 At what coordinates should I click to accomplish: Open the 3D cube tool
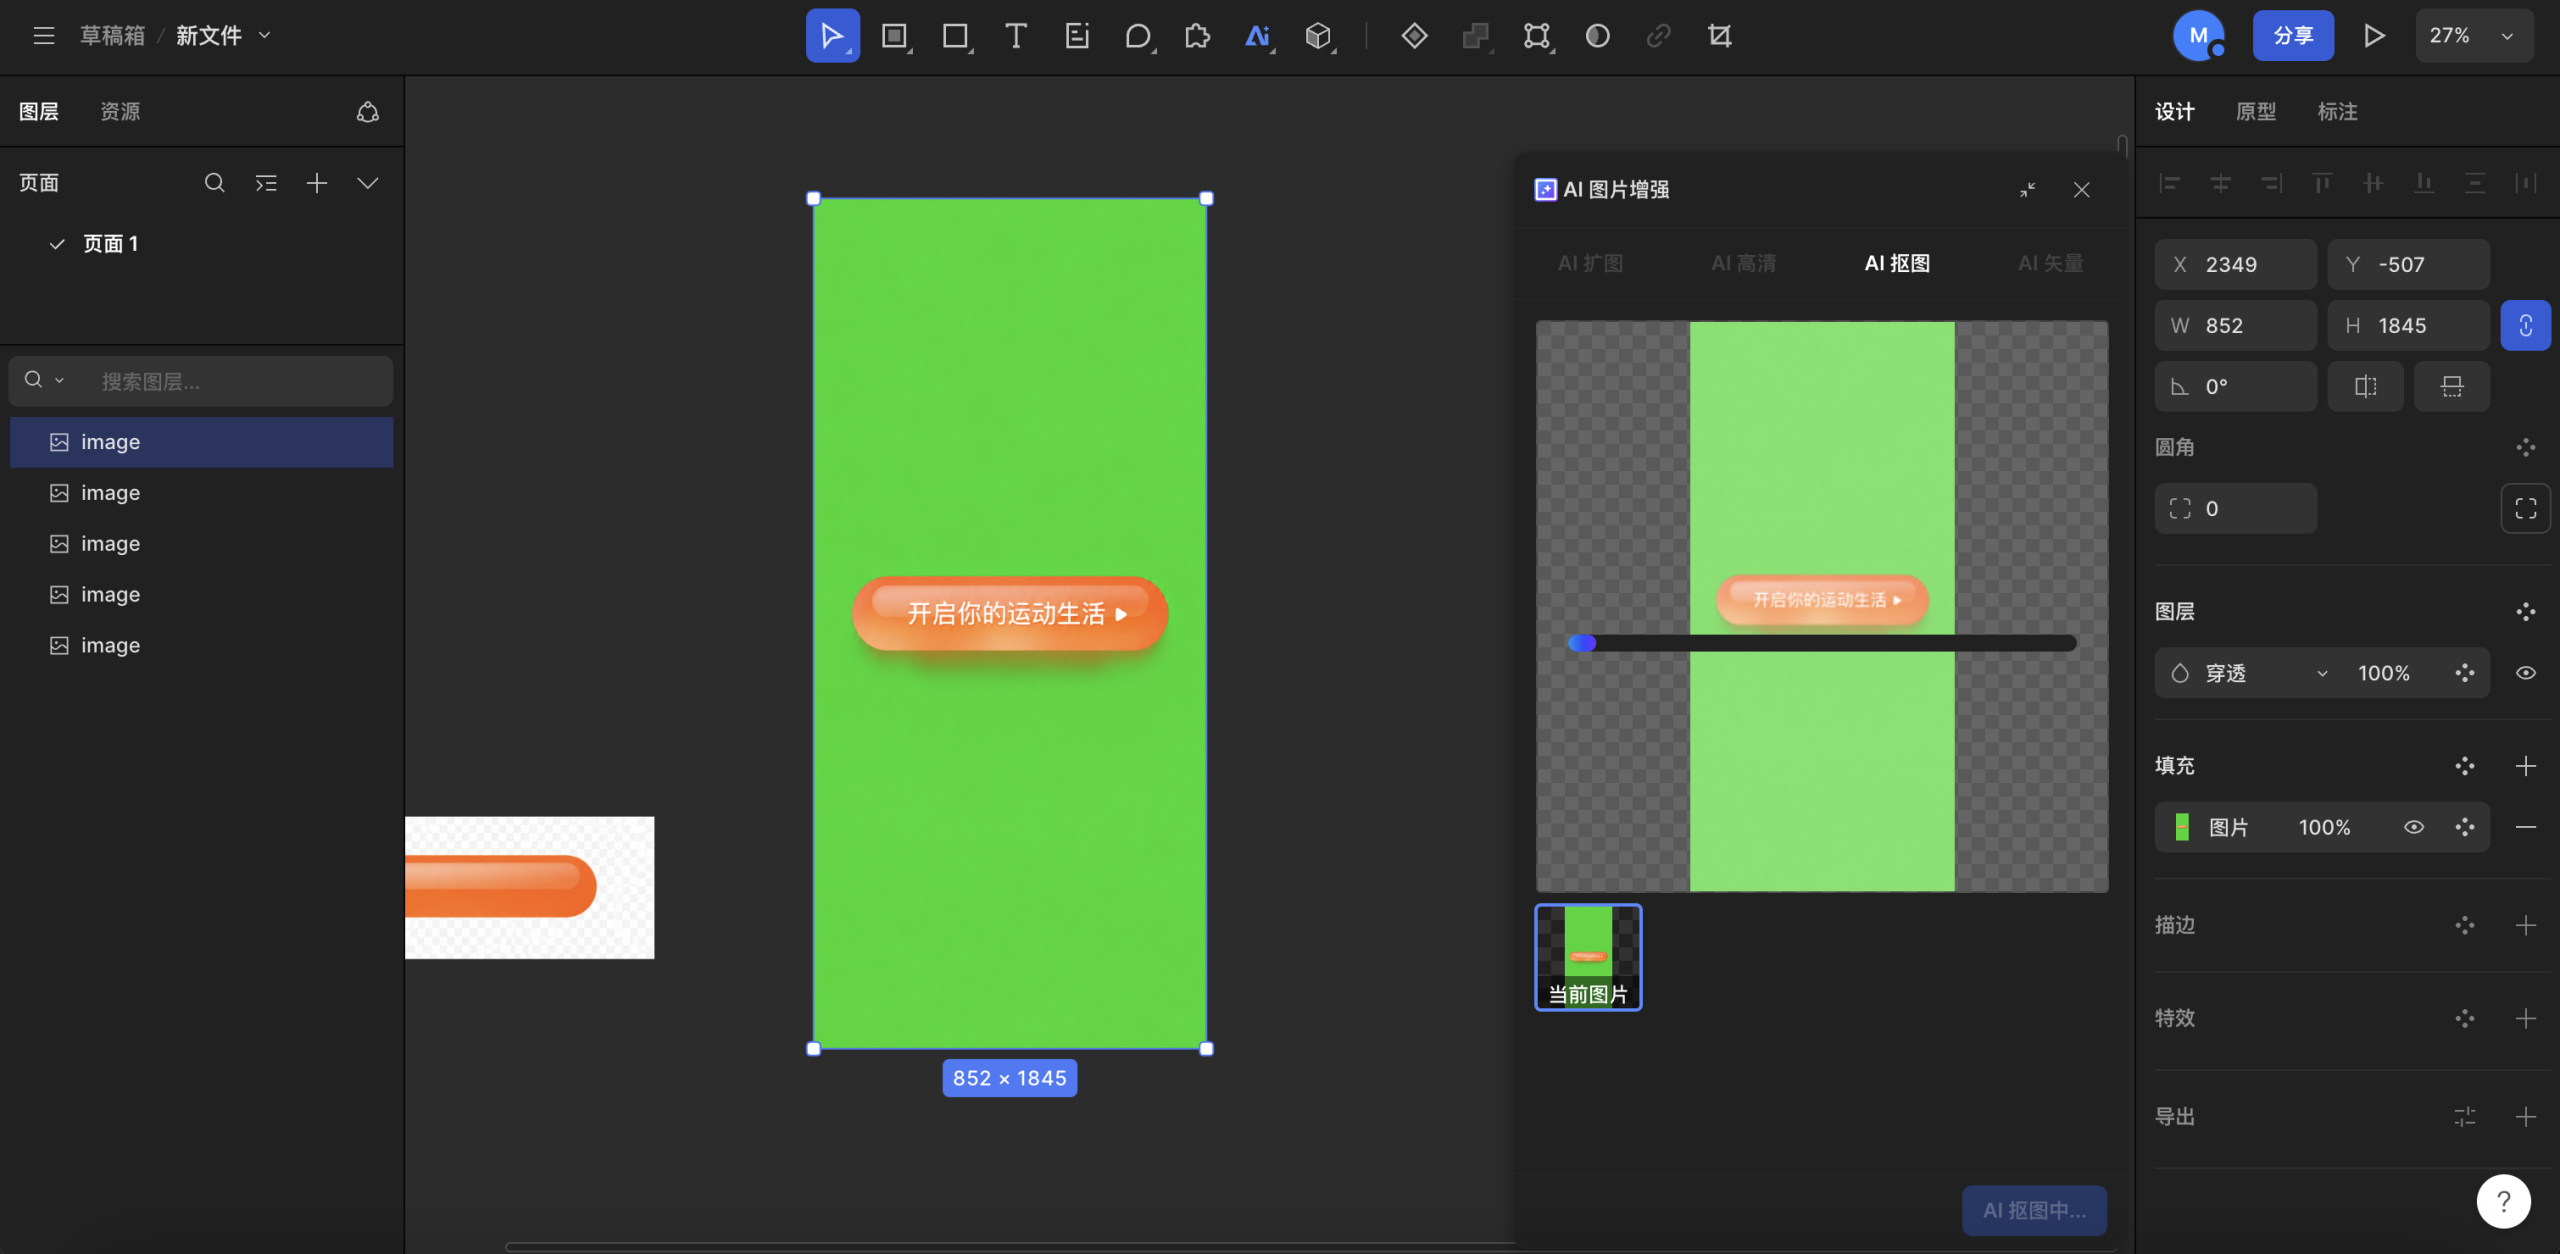pos(1319,36)
